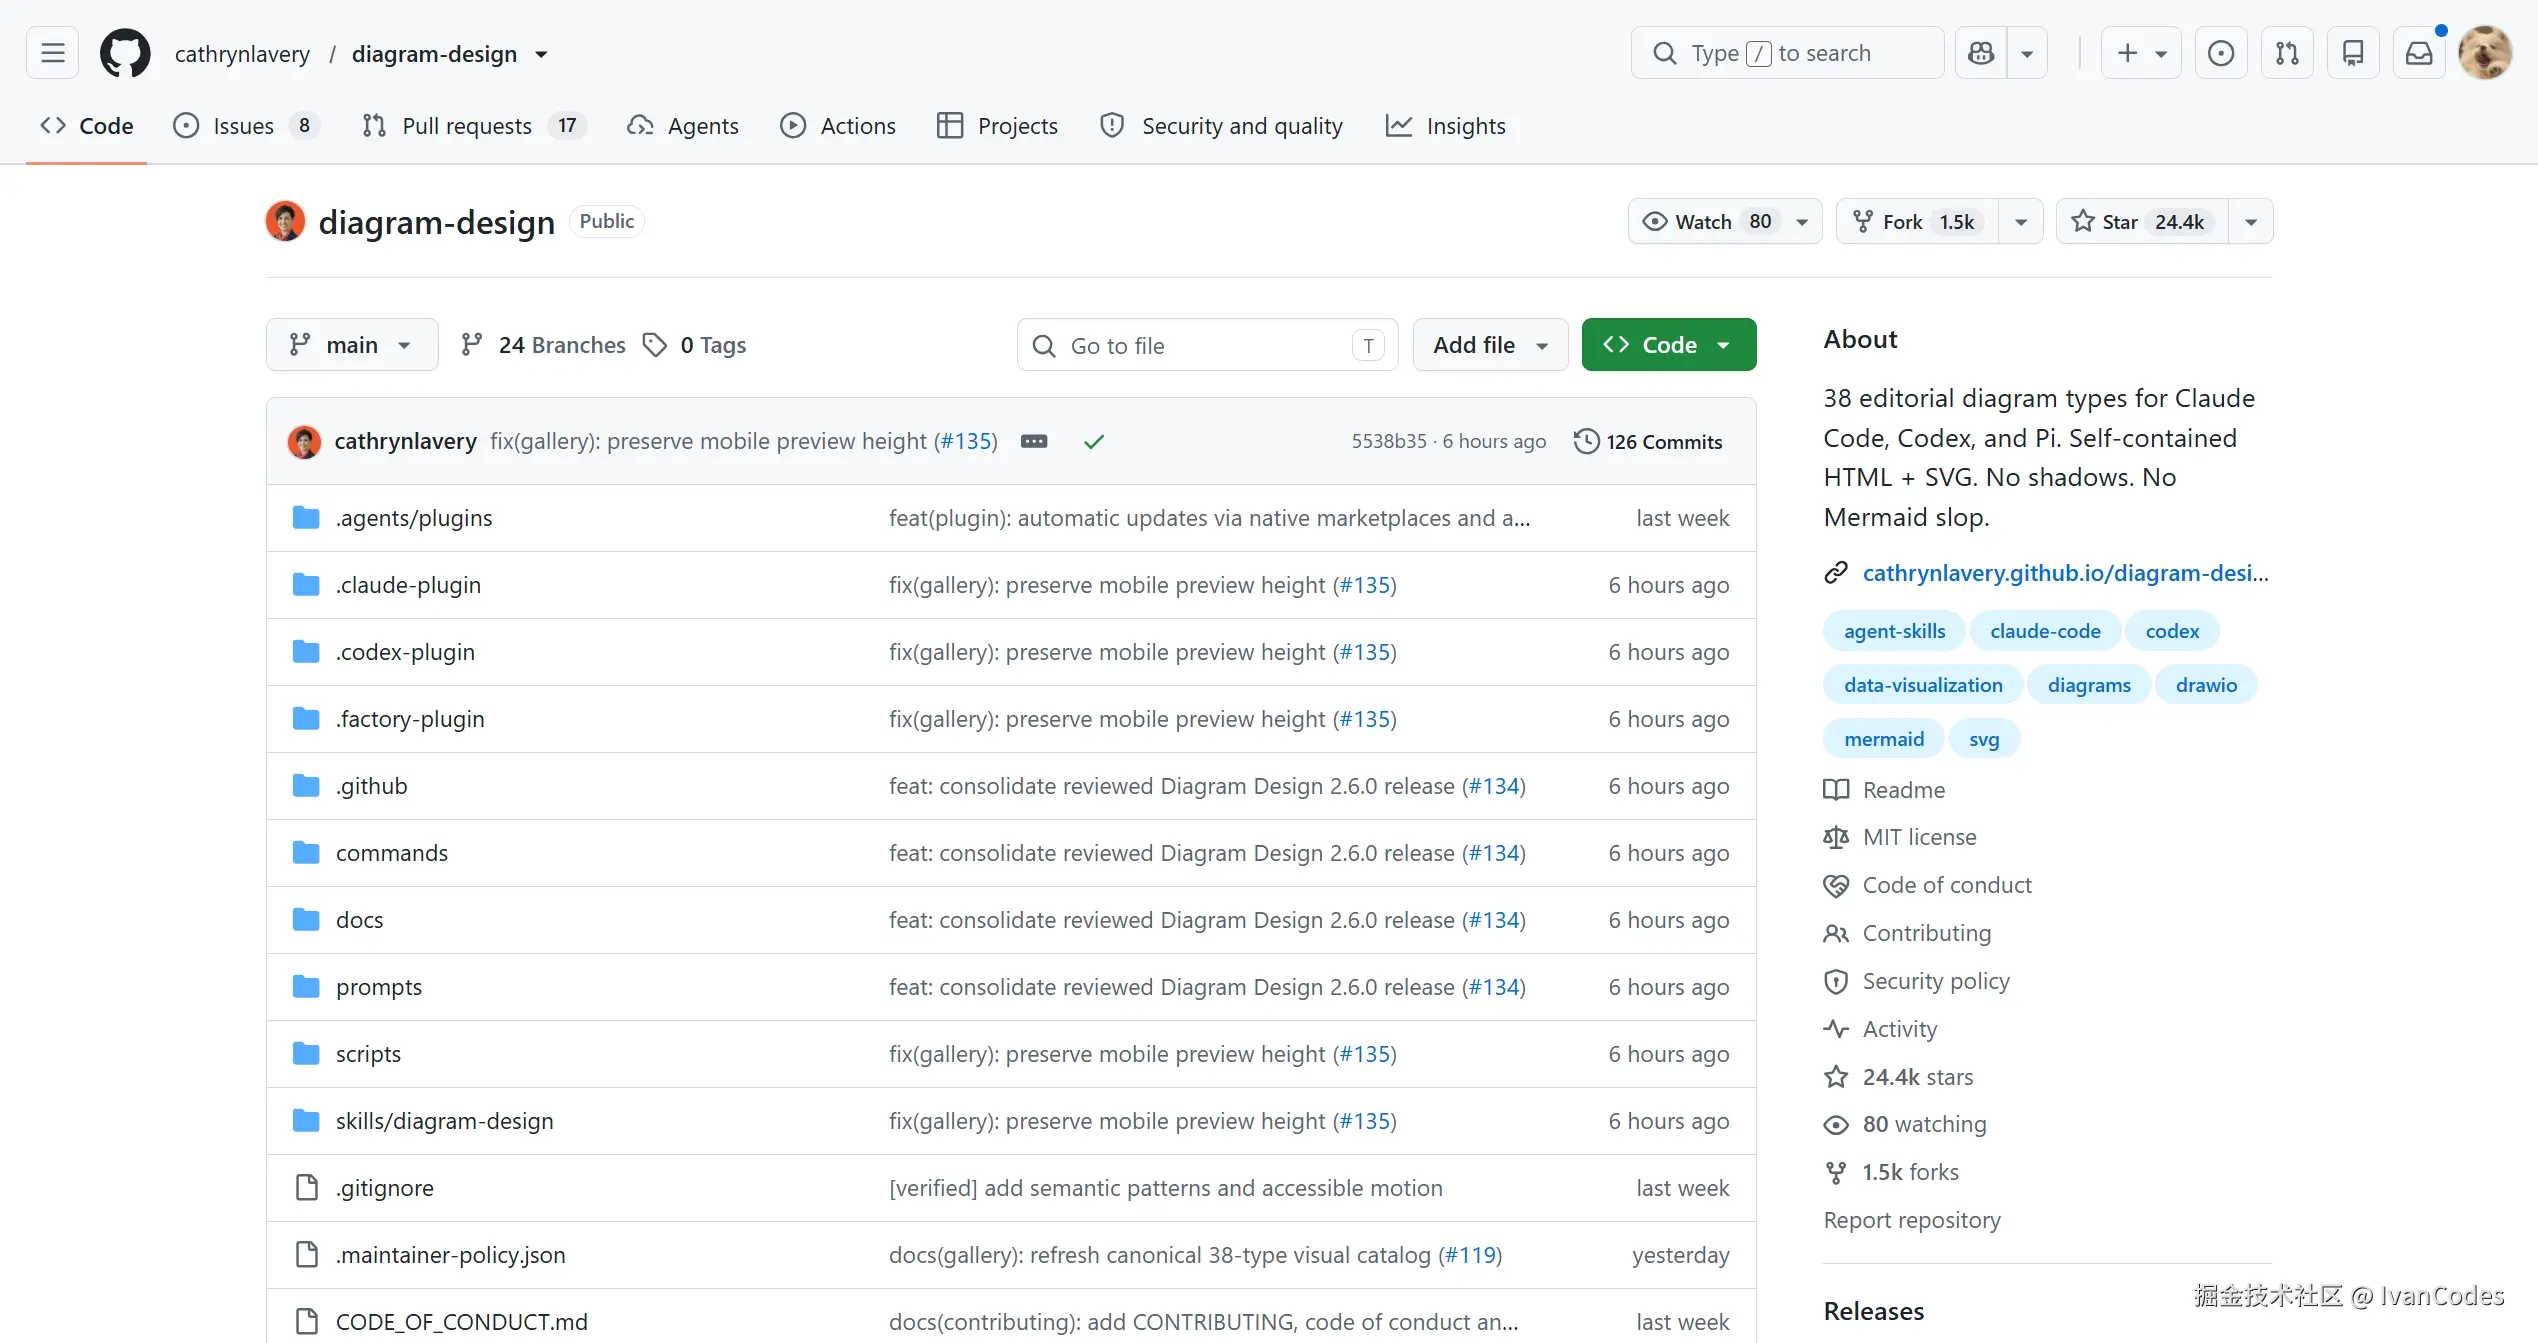The height and width of the screenshot is (1343, 2538).
Task: Click the cathrynlavery commit author avatar
Action: [304, 441]
